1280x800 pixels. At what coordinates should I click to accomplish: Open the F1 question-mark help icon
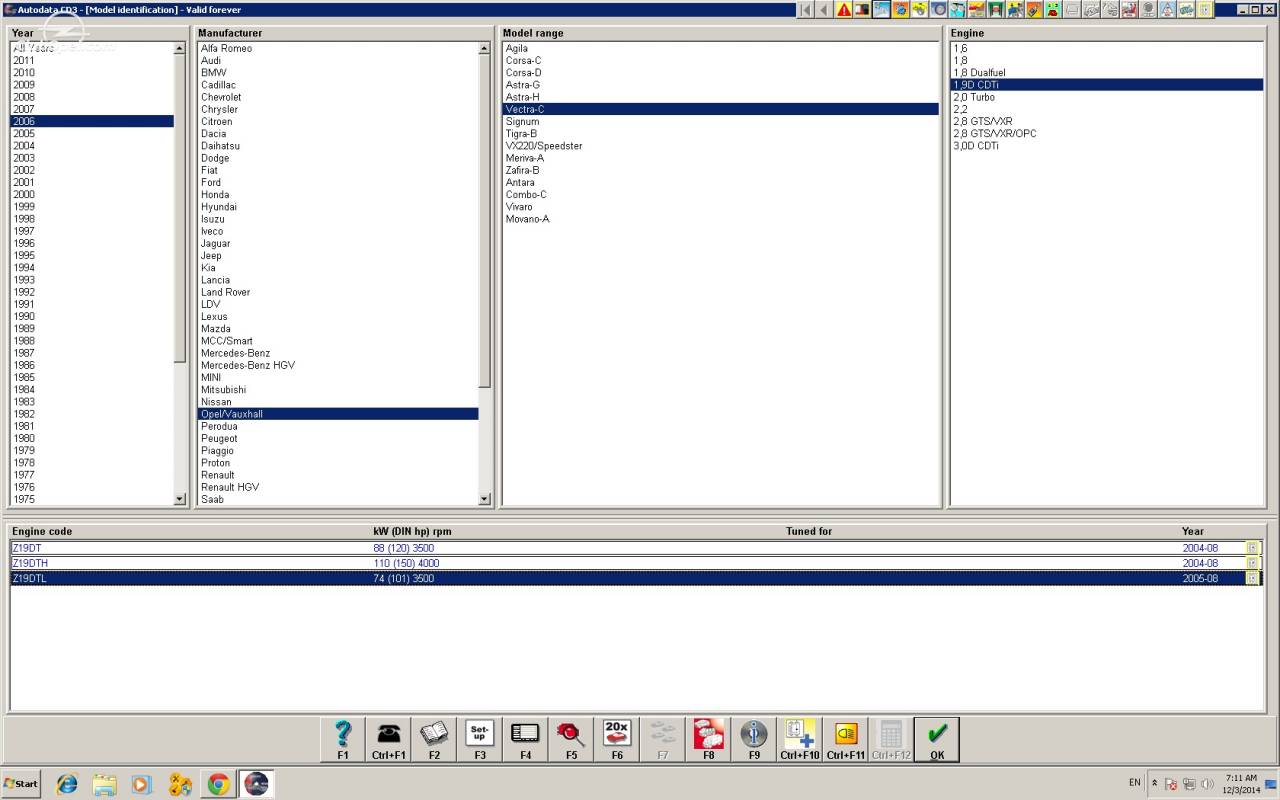click(x=342, y=739)
